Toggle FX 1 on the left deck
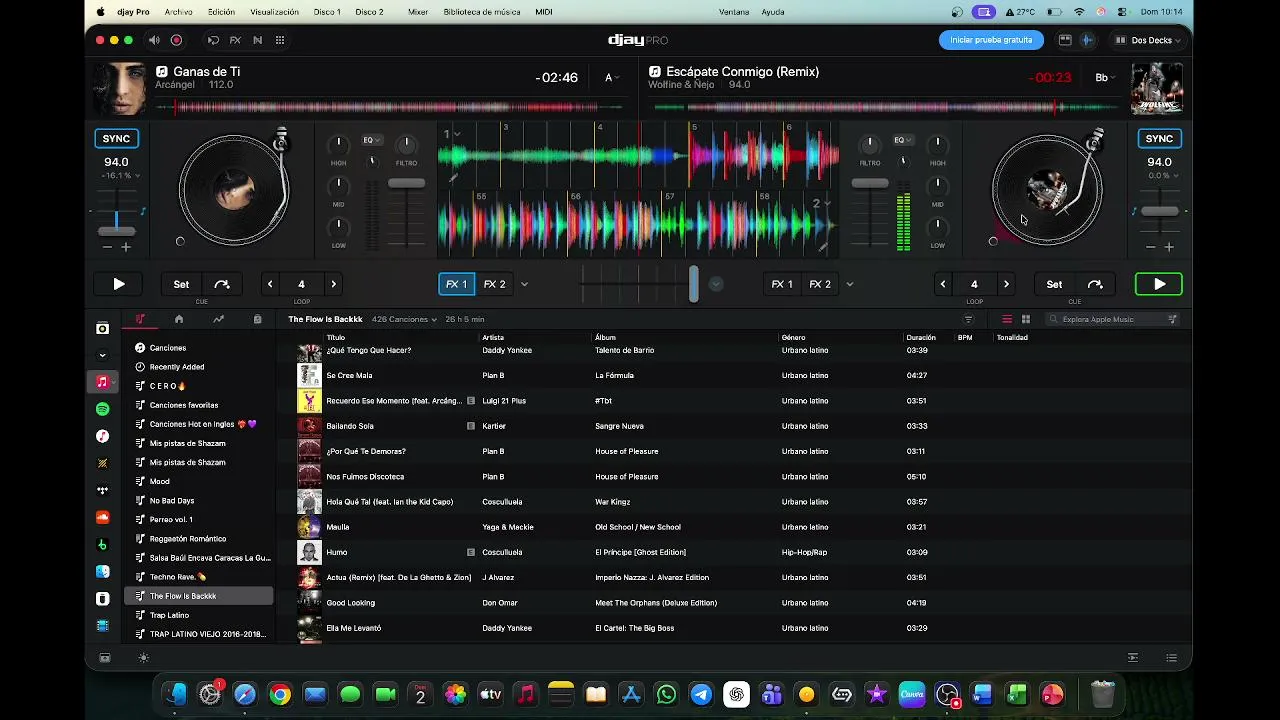 pyautogui.click(x=457, y=284)
